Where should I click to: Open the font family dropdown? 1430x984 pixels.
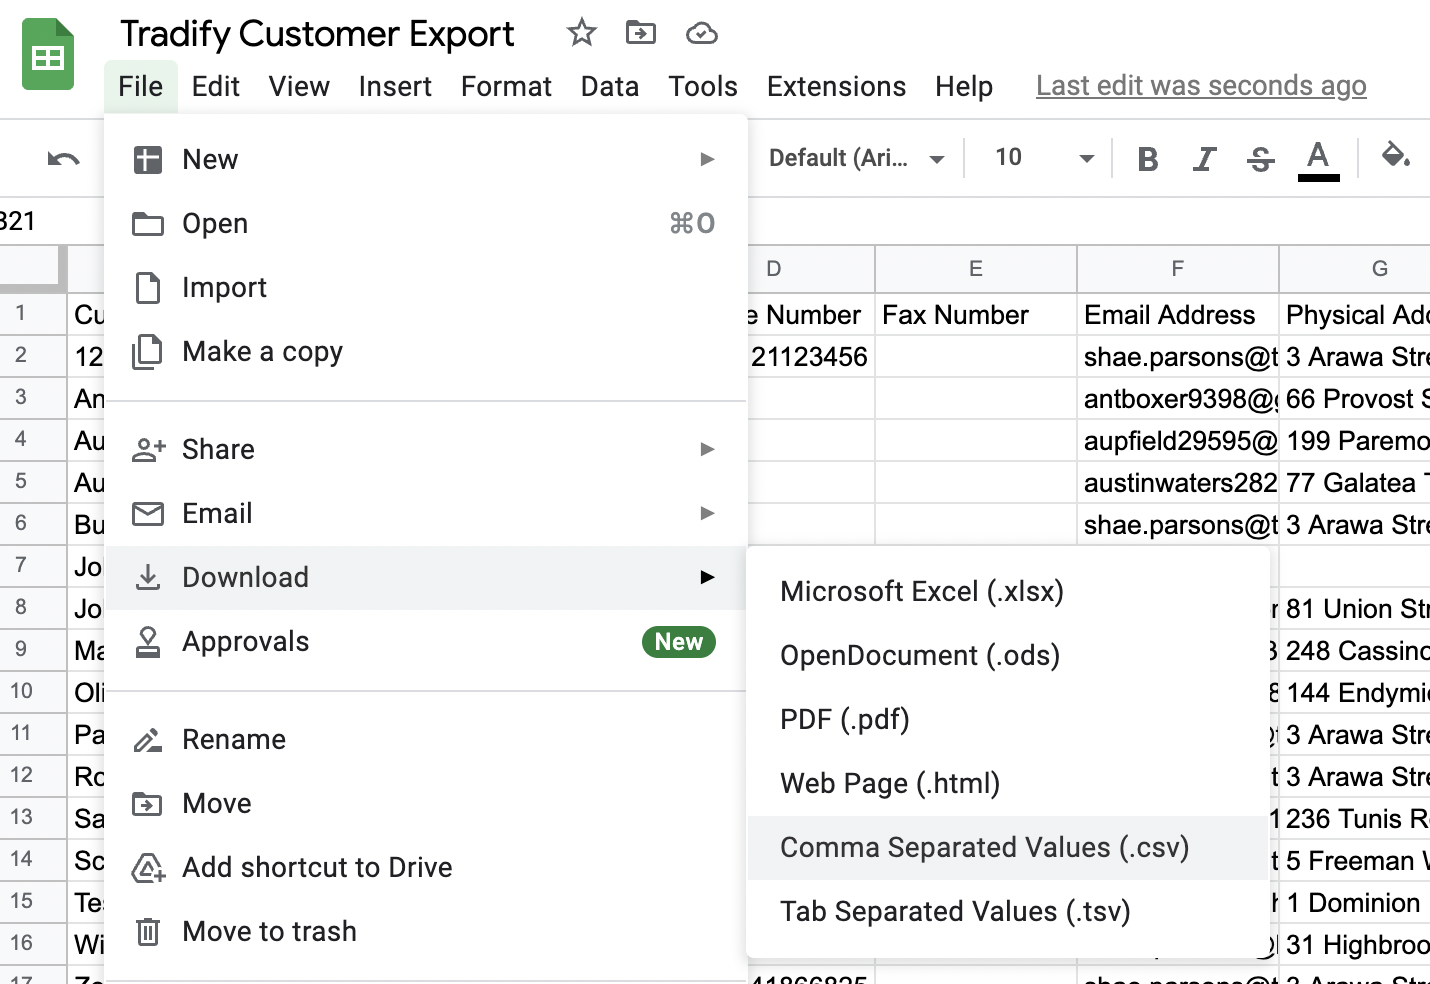tap(856, 158)
